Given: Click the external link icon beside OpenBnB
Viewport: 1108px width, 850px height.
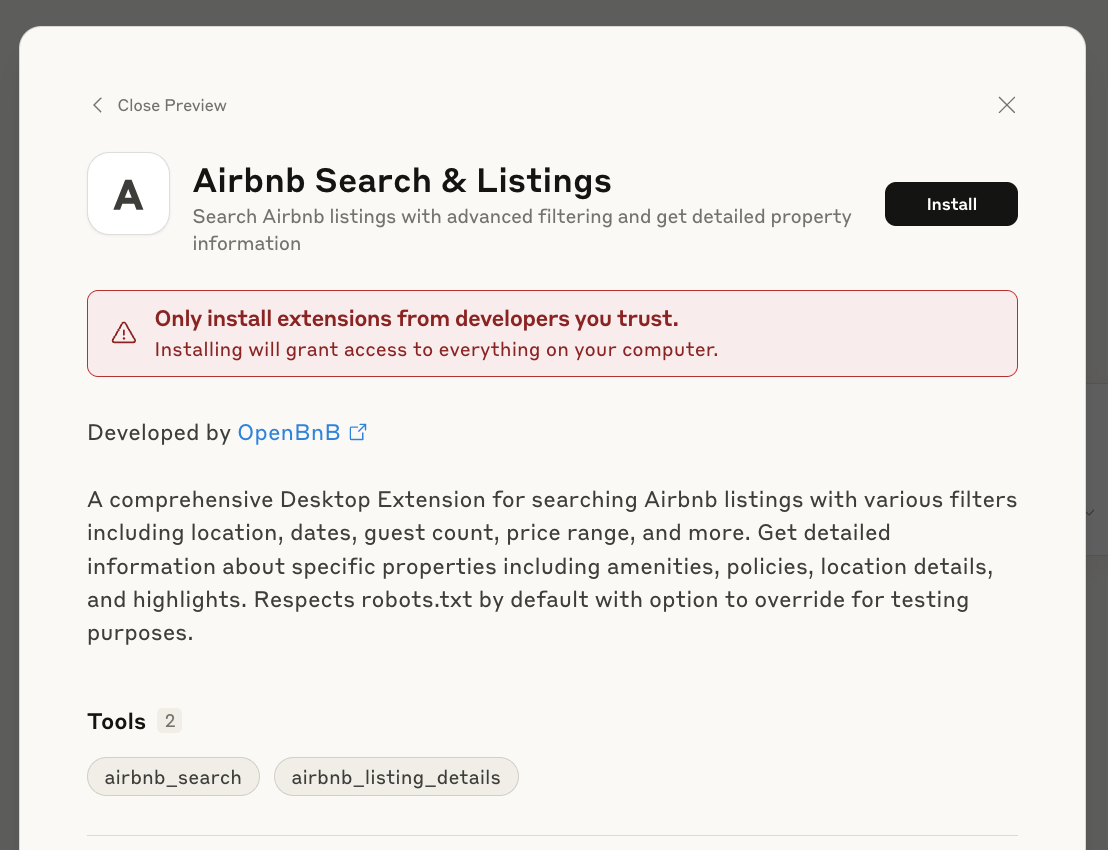Looking at the screenshot, I should click(358, 432).
